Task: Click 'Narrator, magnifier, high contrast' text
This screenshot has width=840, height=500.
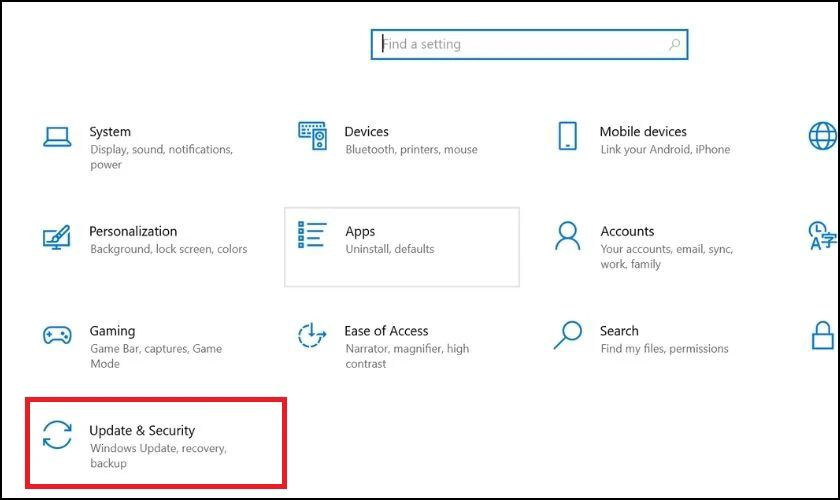Action: pyautogui.click(x=407, y=356)
